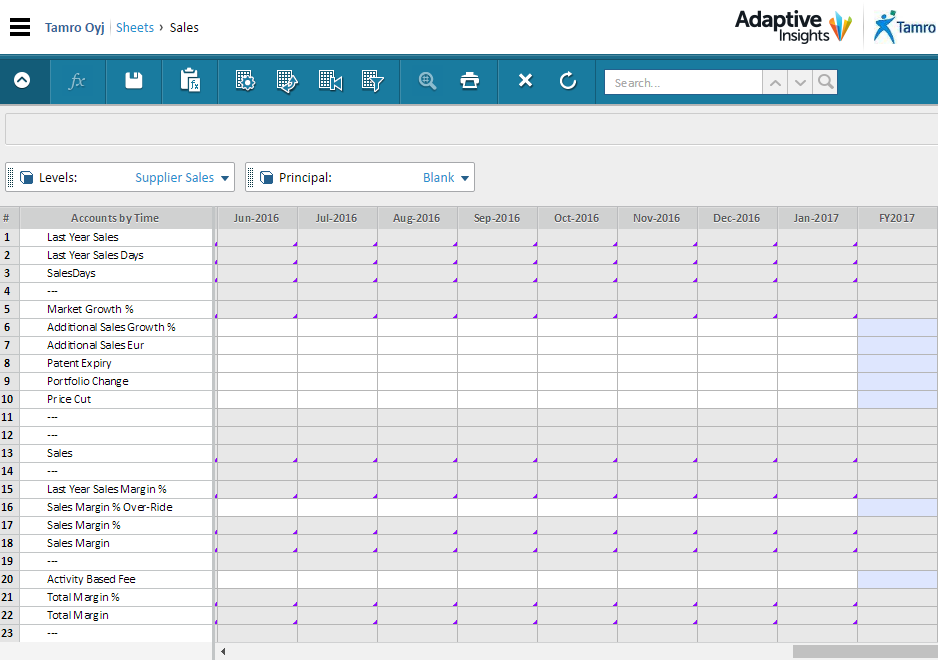
Task: Select the Total Margin % row
Action: 83,597
